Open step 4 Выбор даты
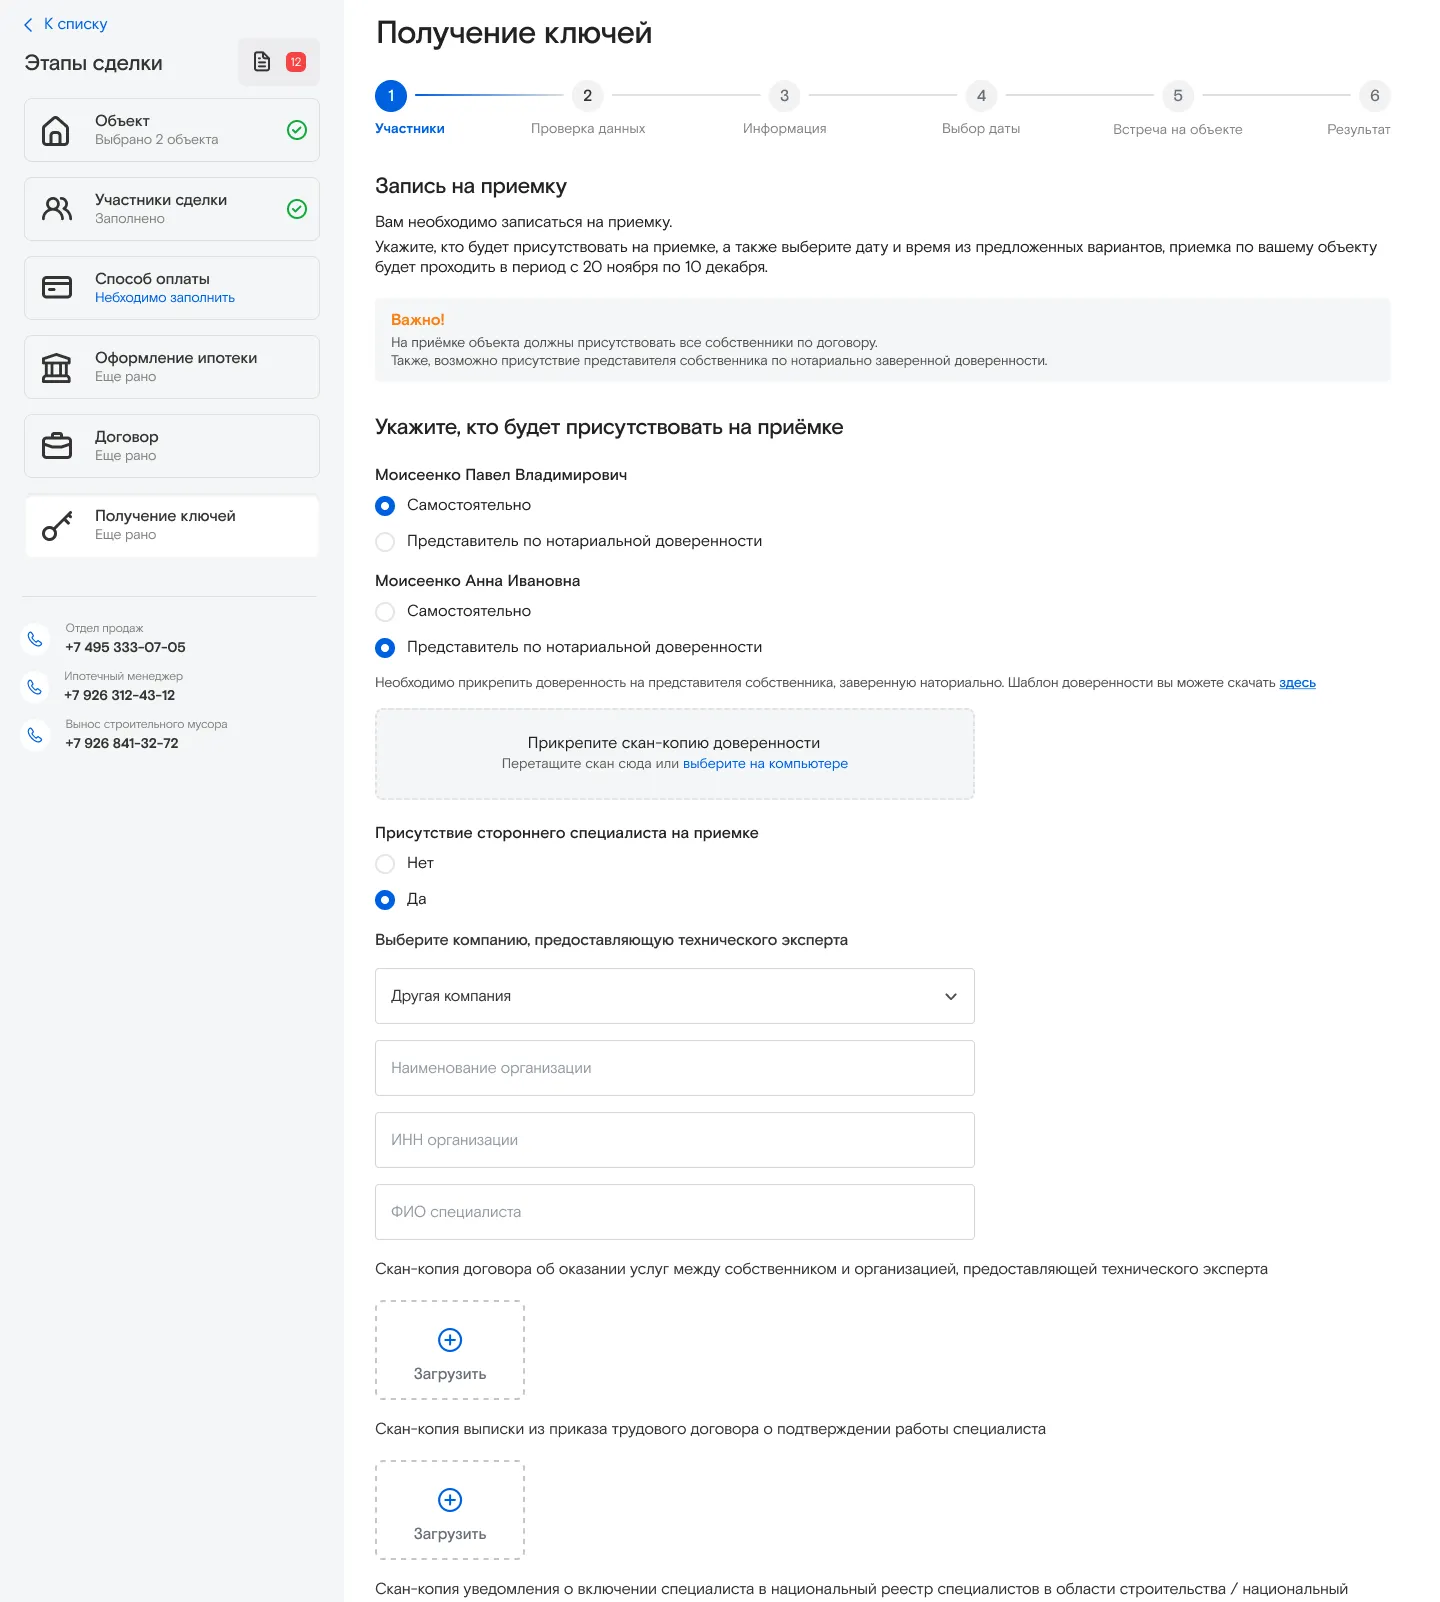Image resolution: width=1440 pixels, height=1602 pixels. click(980, 96)
